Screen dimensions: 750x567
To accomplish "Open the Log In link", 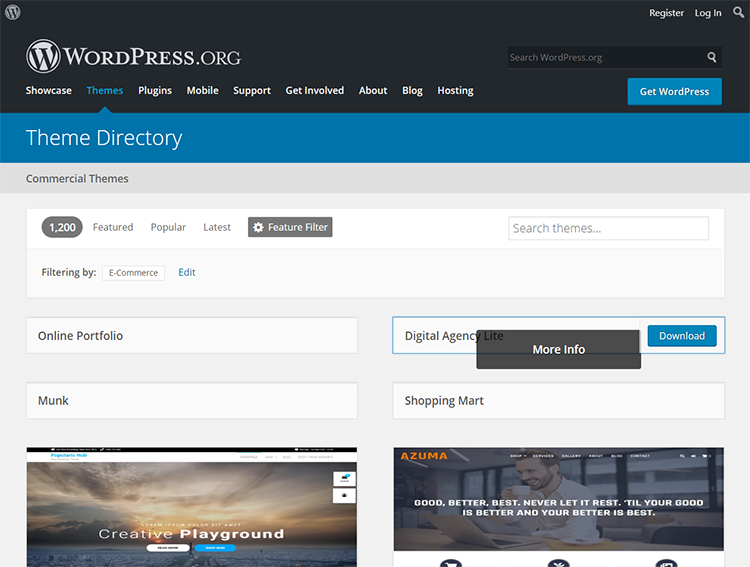I will pyautogui.click(x=708, y=13).
